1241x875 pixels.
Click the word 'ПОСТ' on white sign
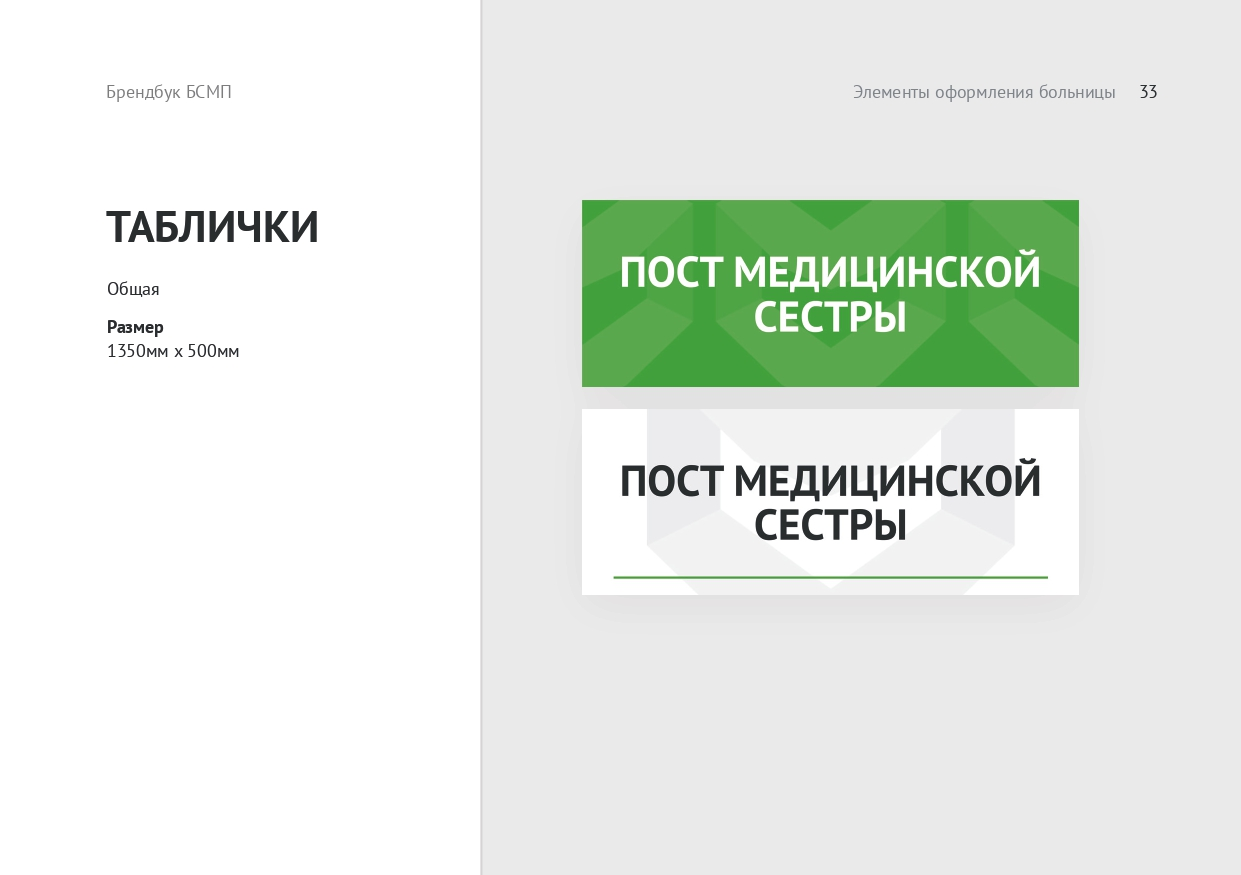pos(673,482)
